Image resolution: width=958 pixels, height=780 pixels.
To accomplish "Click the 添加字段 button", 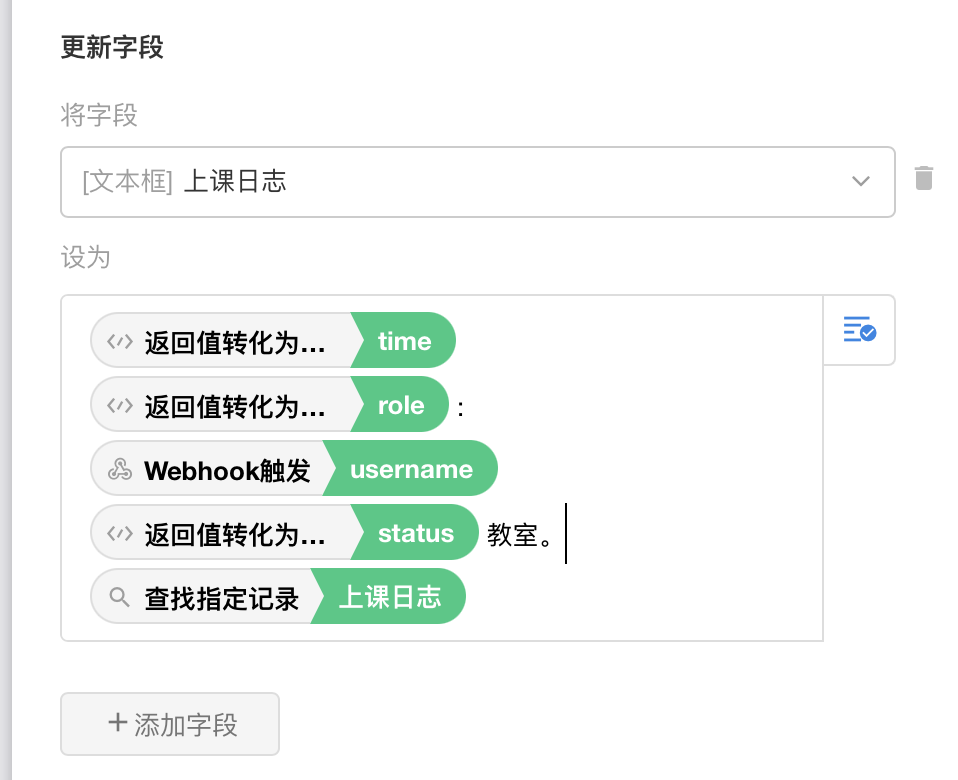I will click(x=169, y=723).
